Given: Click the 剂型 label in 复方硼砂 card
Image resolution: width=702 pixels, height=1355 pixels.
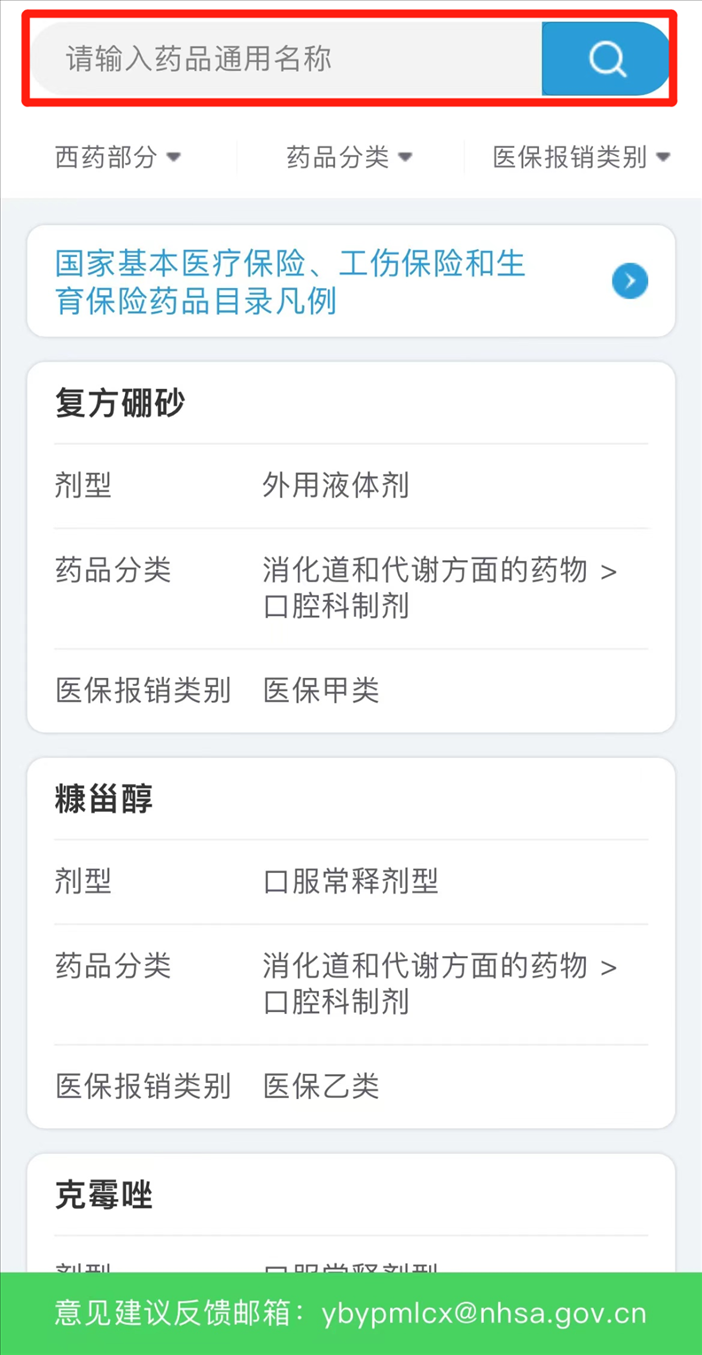Looking at the screenshot, I should [83, 487].
